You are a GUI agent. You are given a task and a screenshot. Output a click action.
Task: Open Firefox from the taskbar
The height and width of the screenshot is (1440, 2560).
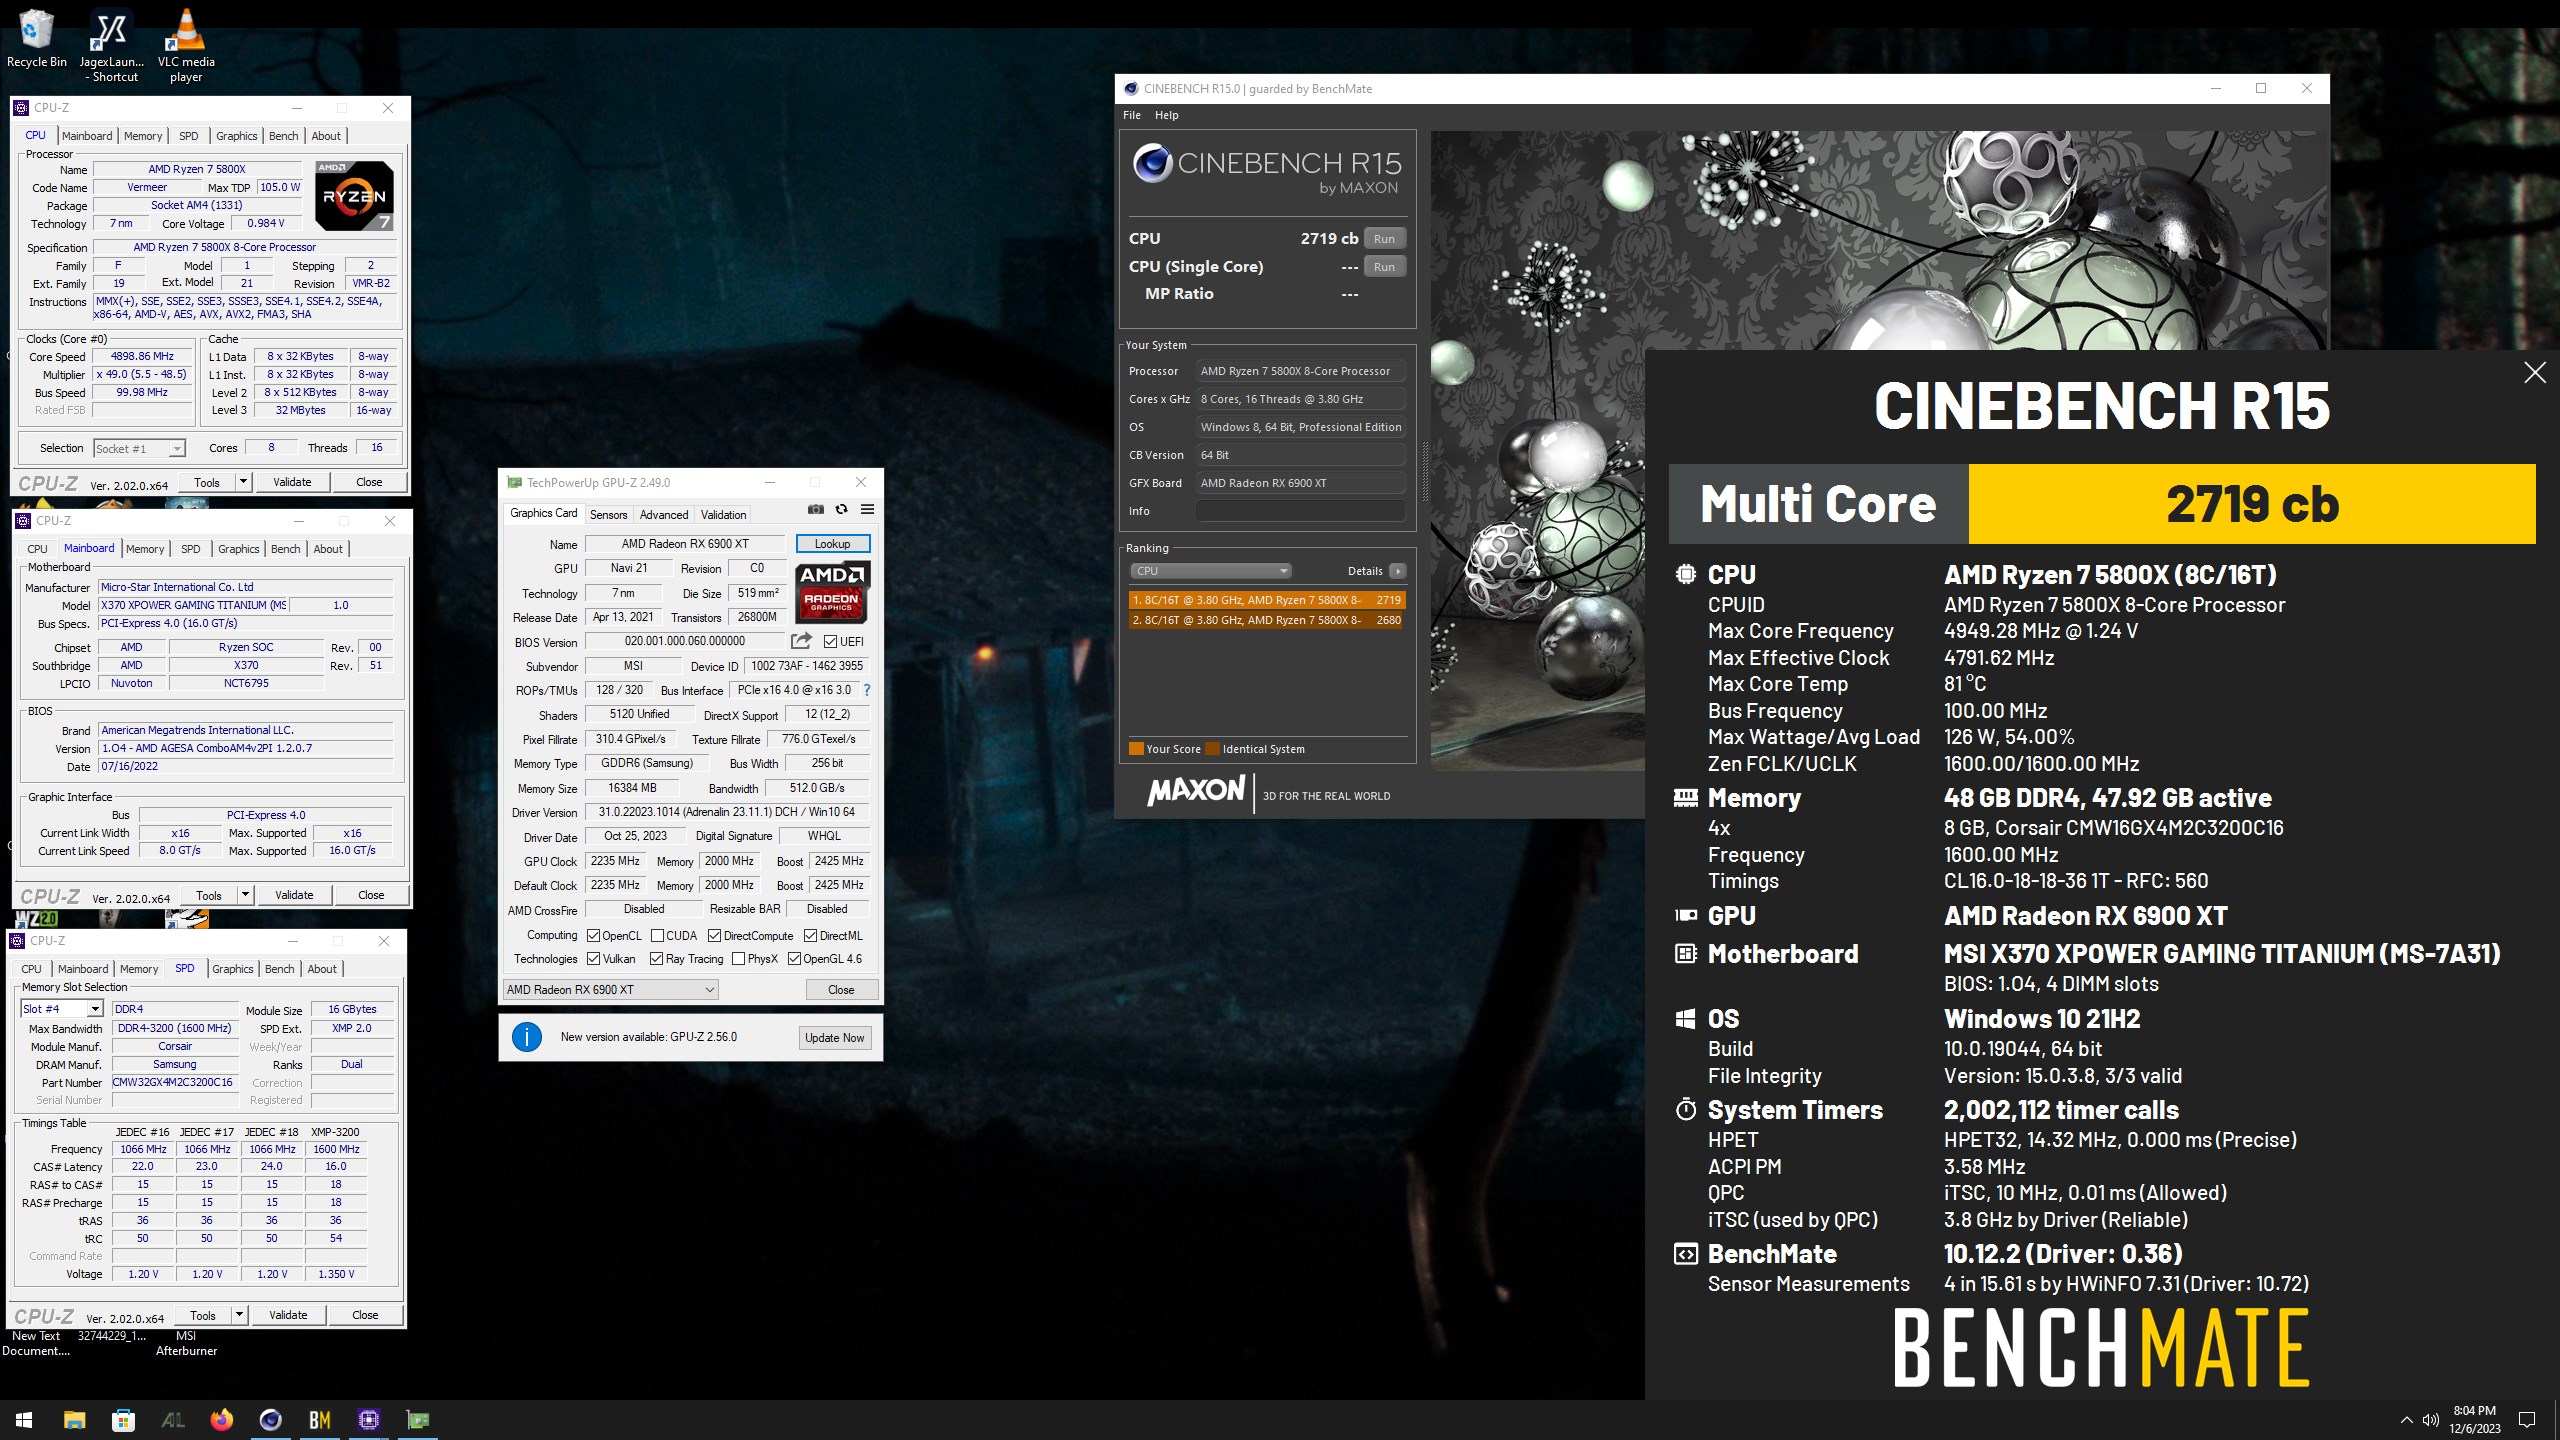click(221, 1419)
